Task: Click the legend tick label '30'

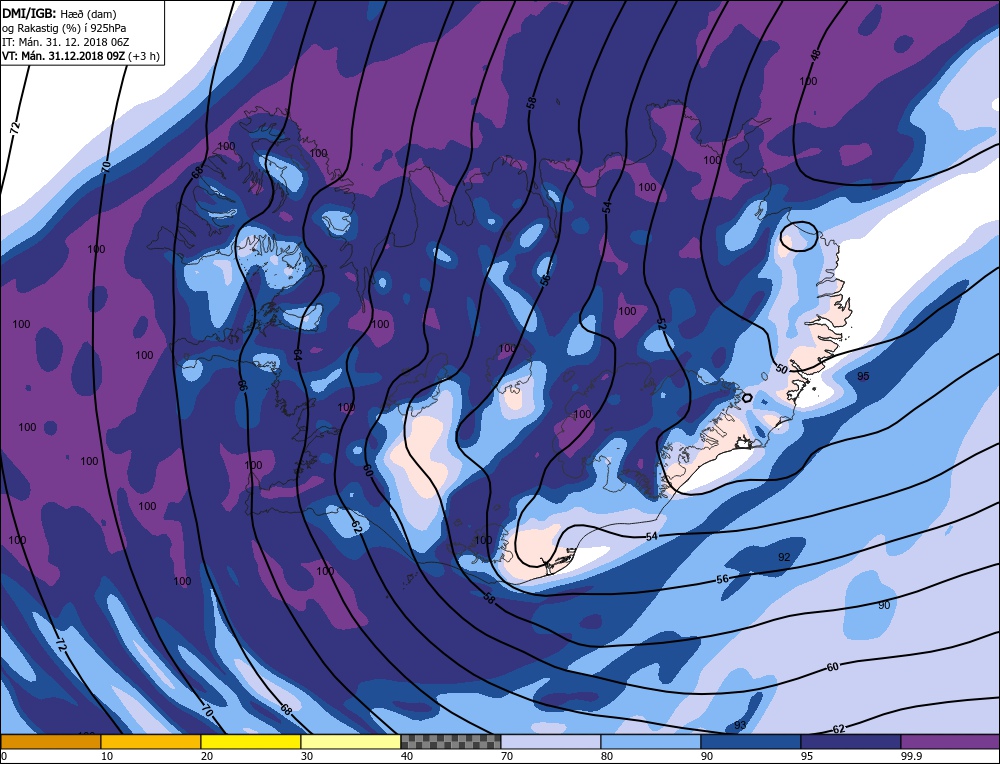Action: coord(306,756)
